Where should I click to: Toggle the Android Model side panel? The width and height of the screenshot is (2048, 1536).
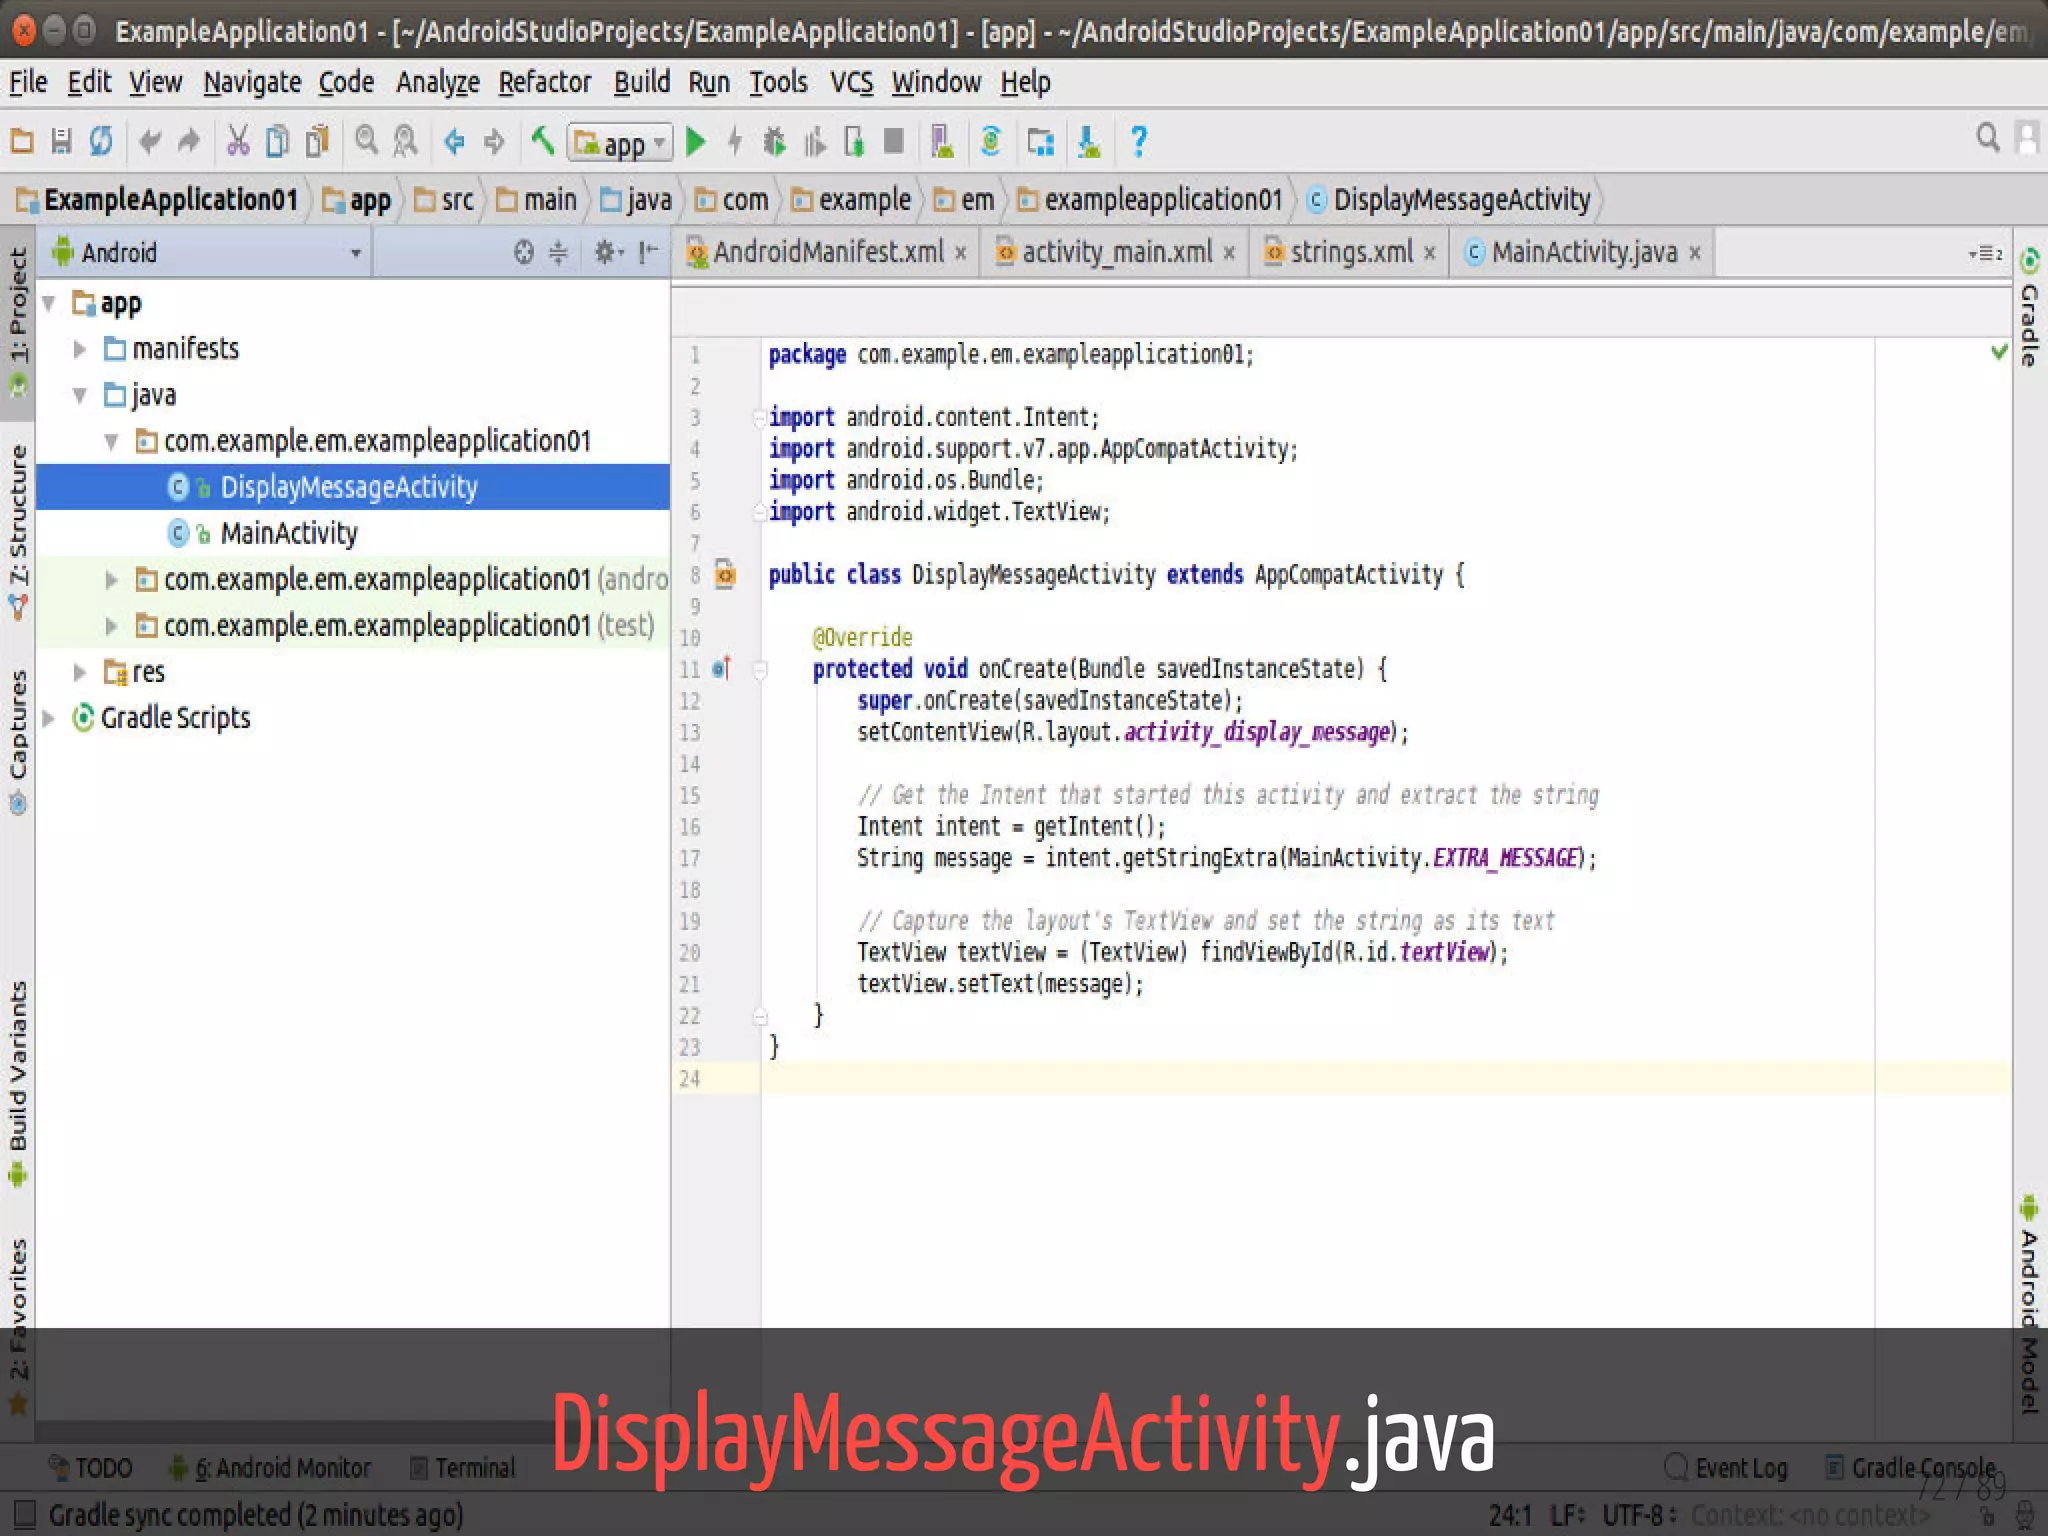pyautogui.click(x=2029, y=1304)
